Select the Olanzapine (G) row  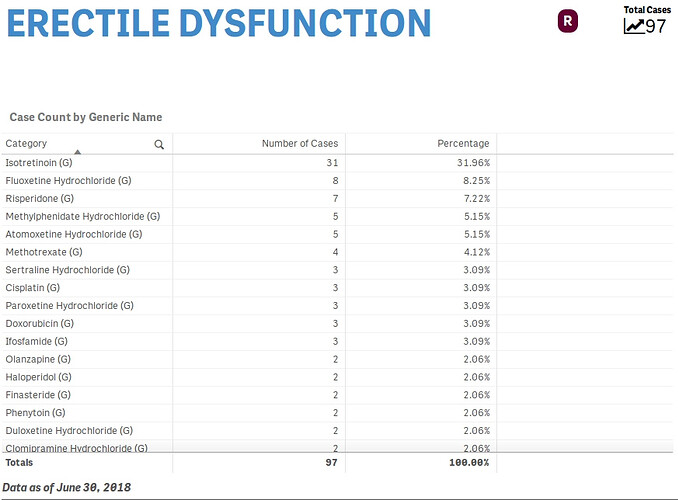click(x=337, y=359)
